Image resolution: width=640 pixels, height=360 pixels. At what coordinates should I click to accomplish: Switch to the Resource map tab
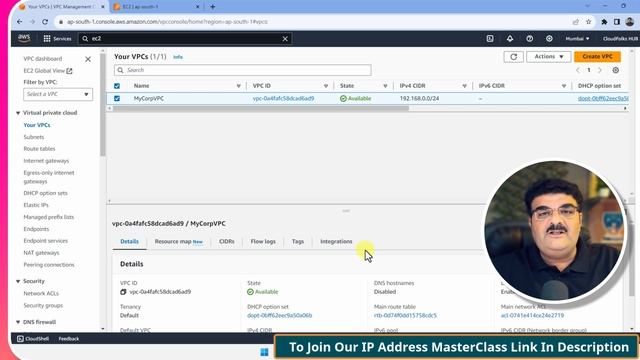point(178,242)
